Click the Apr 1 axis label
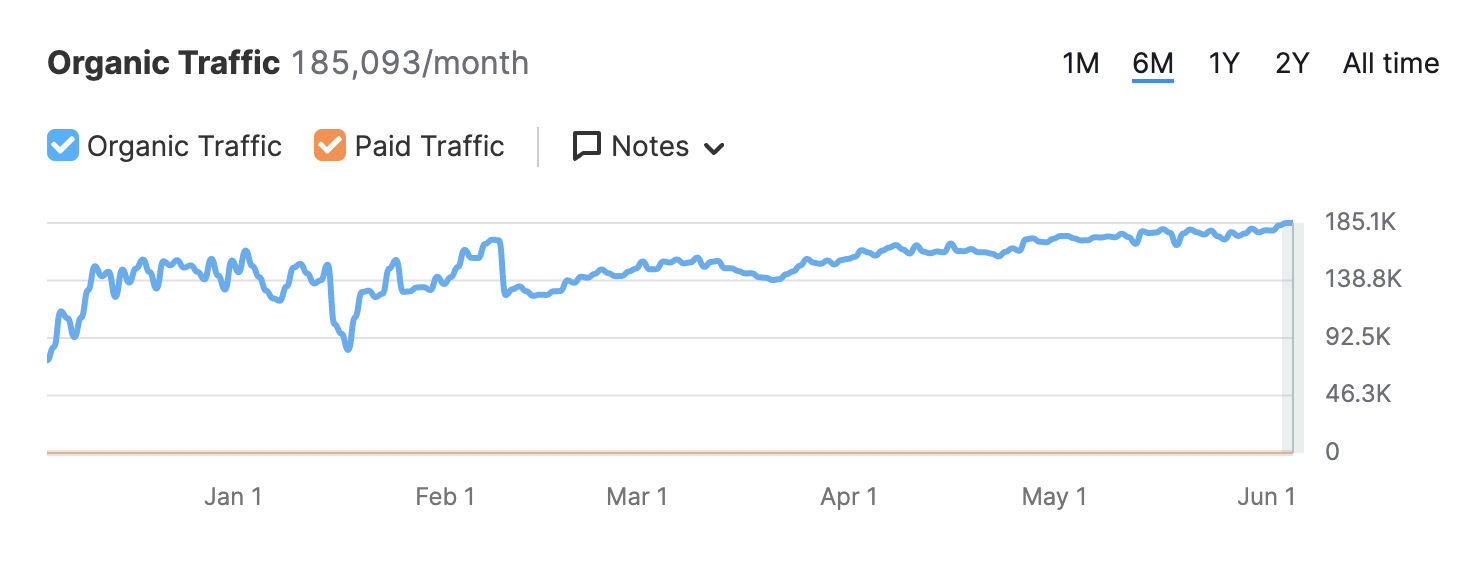This screenshot has height=562, width=1468. click(x=848, y=497)
